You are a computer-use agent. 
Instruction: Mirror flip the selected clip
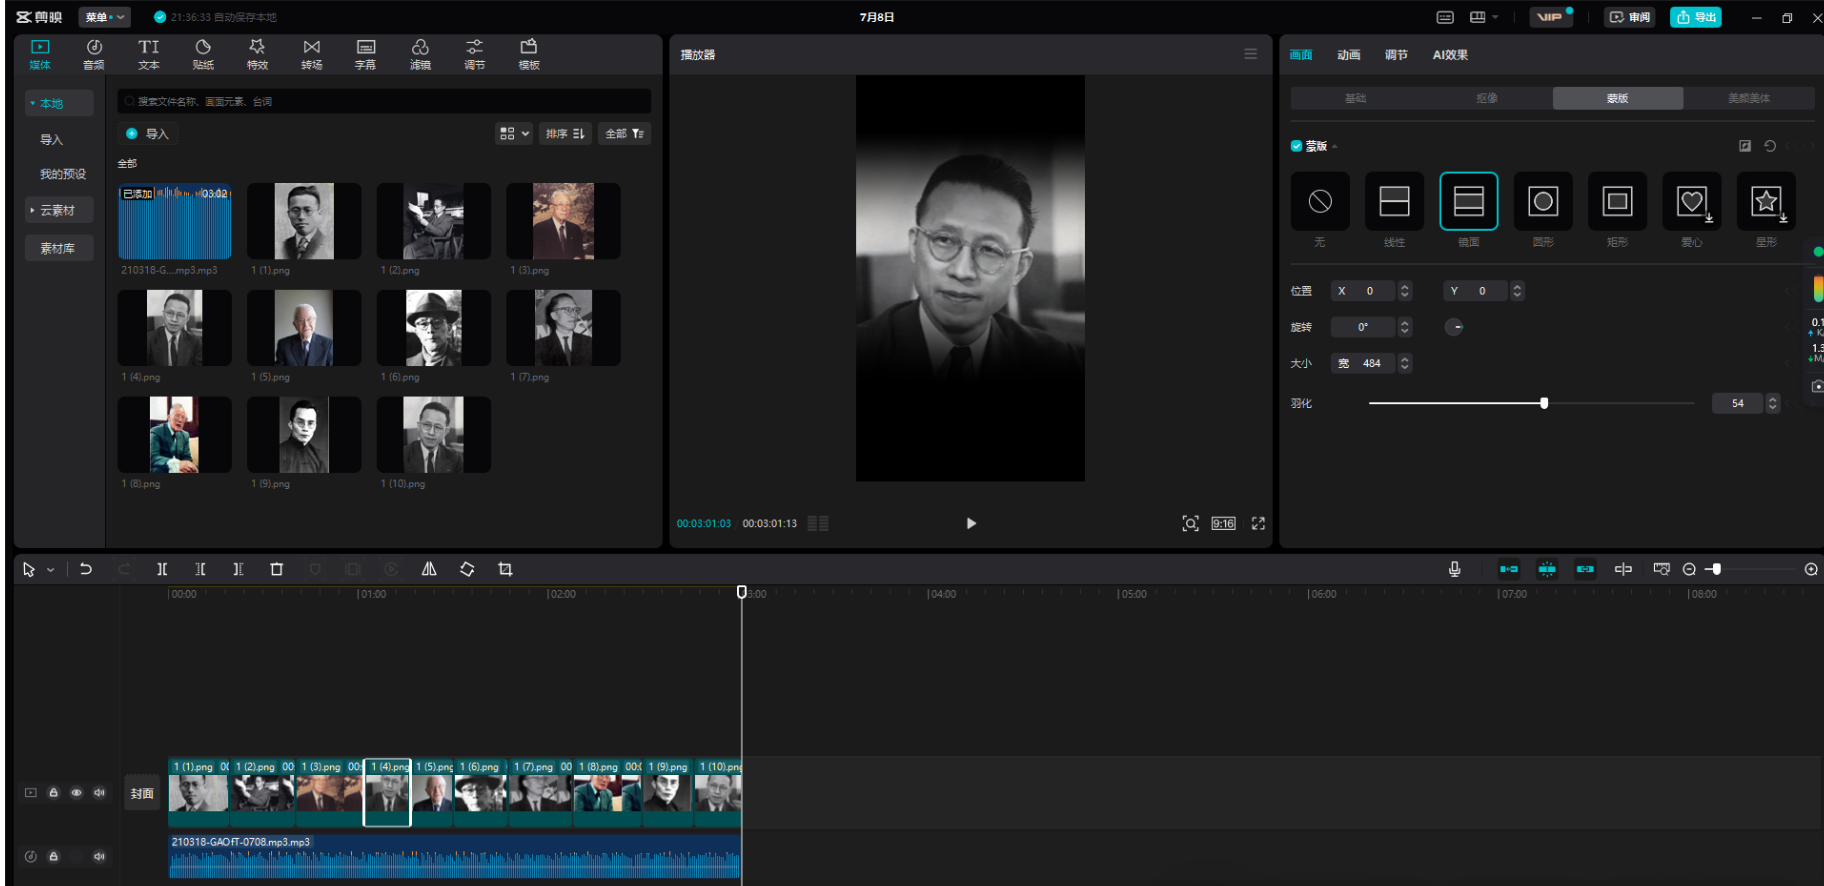click(x=429, y=569)
